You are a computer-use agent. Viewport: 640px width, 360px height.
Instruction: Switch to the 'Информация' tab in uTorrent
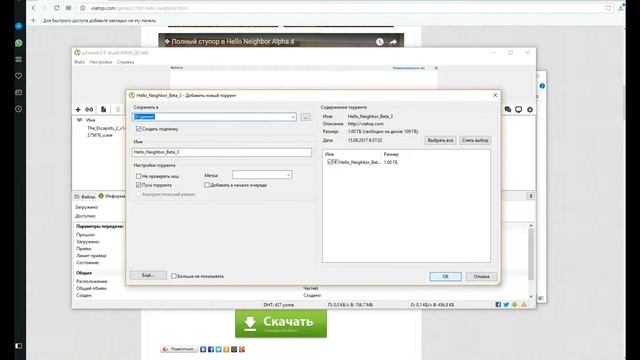(112, 196)
